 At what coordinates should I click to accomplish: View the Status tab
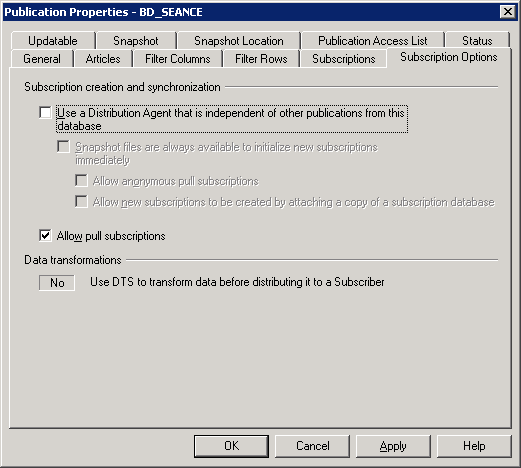(x=477, y=41)
